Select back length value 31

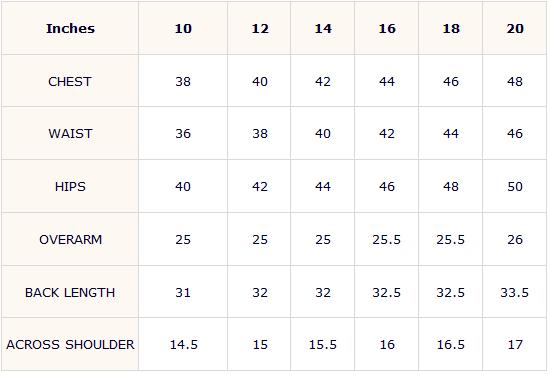pos(183,292)
